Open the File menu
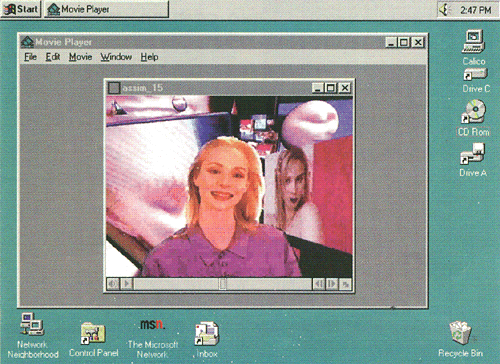 30,57
